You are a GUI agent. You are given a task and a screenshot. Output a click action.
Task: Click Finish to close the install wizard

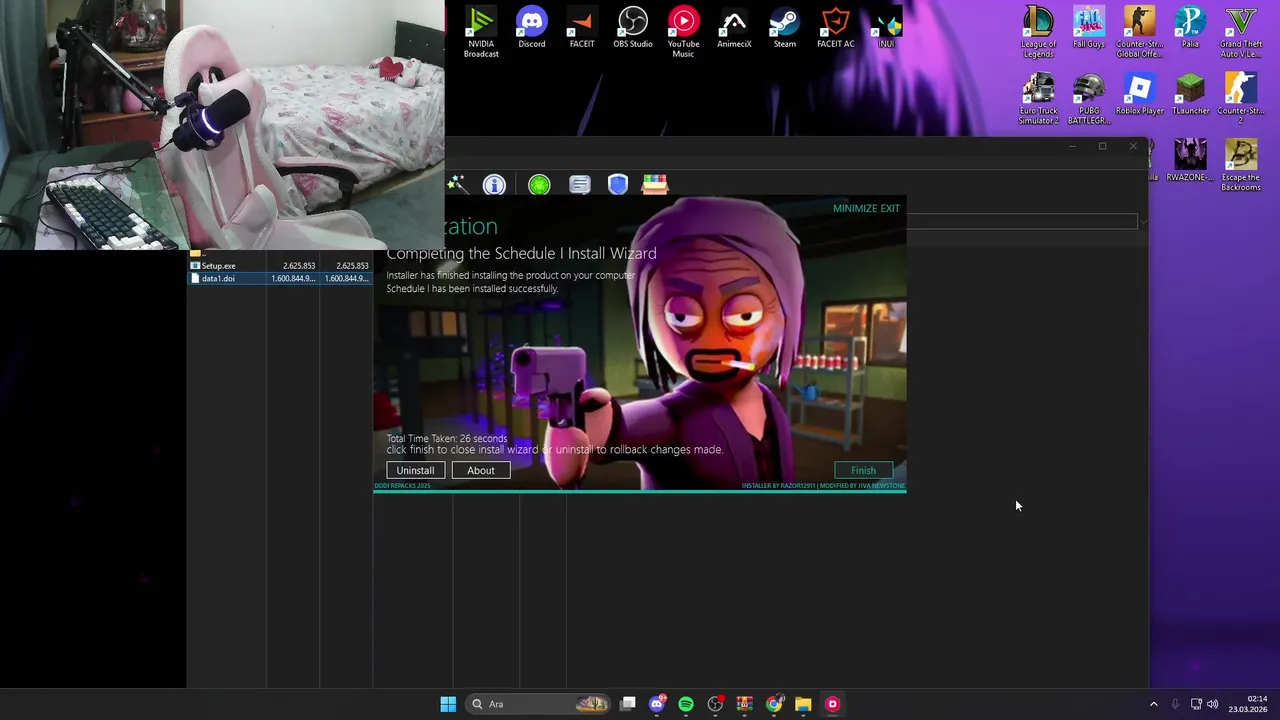coord(863,470)
